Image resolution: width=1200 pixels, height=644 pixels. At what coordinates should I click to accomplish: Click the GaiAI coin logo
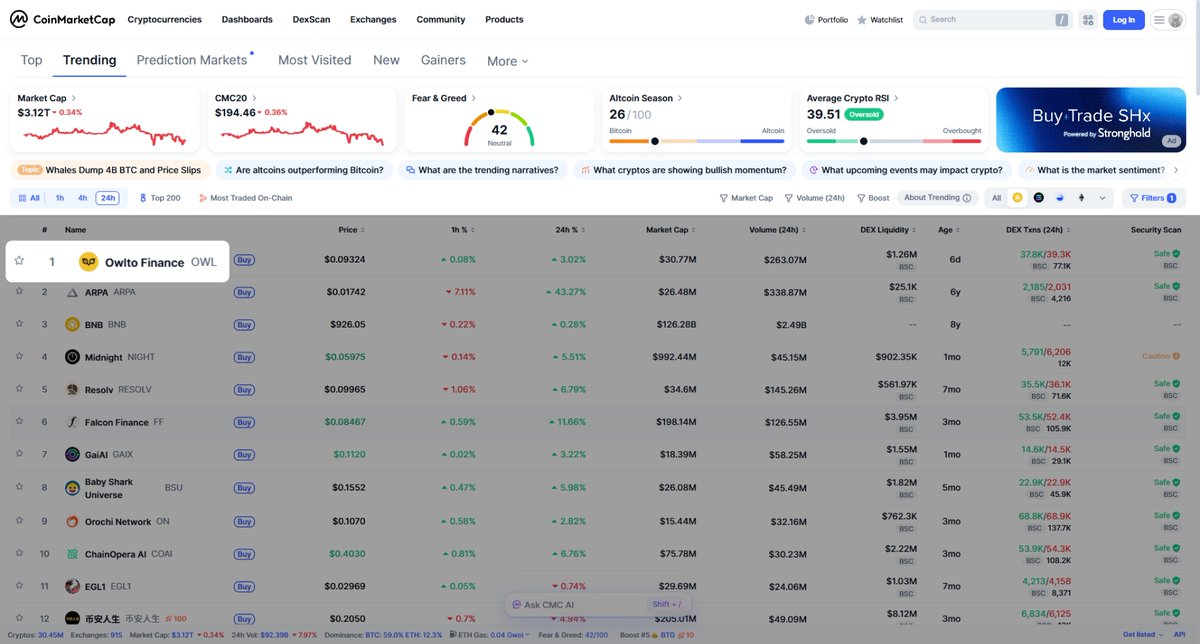[x=72, y=454]
